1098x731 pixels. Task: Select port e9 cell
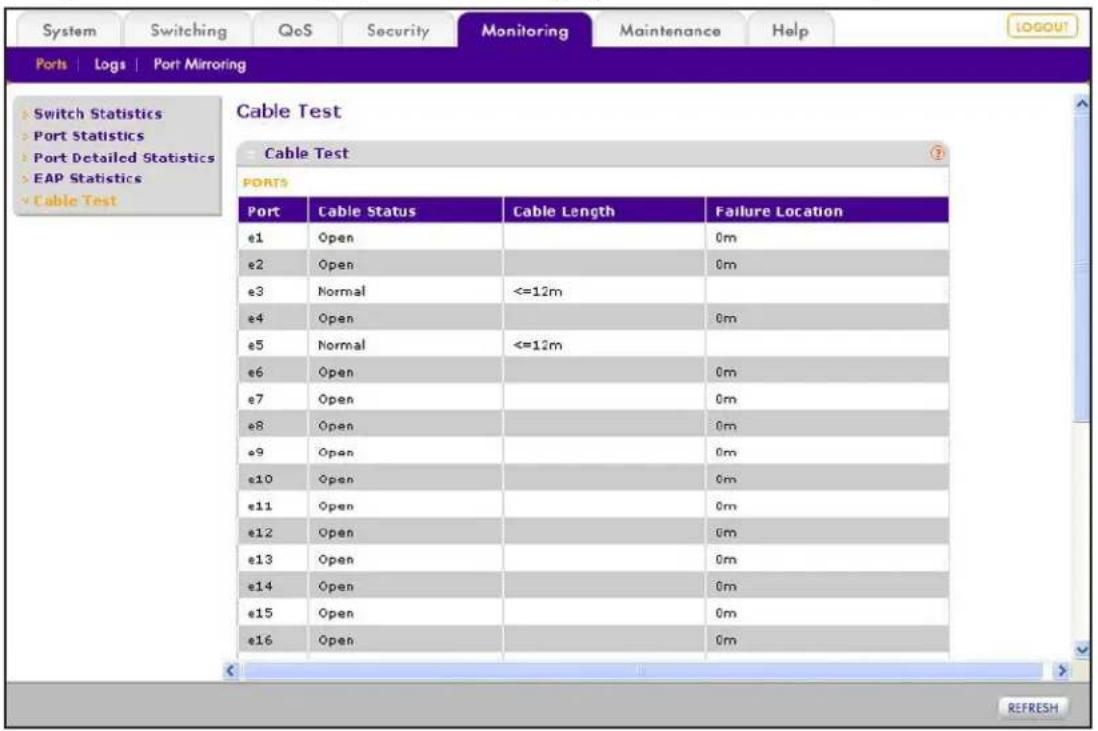[x=273, y=452]
